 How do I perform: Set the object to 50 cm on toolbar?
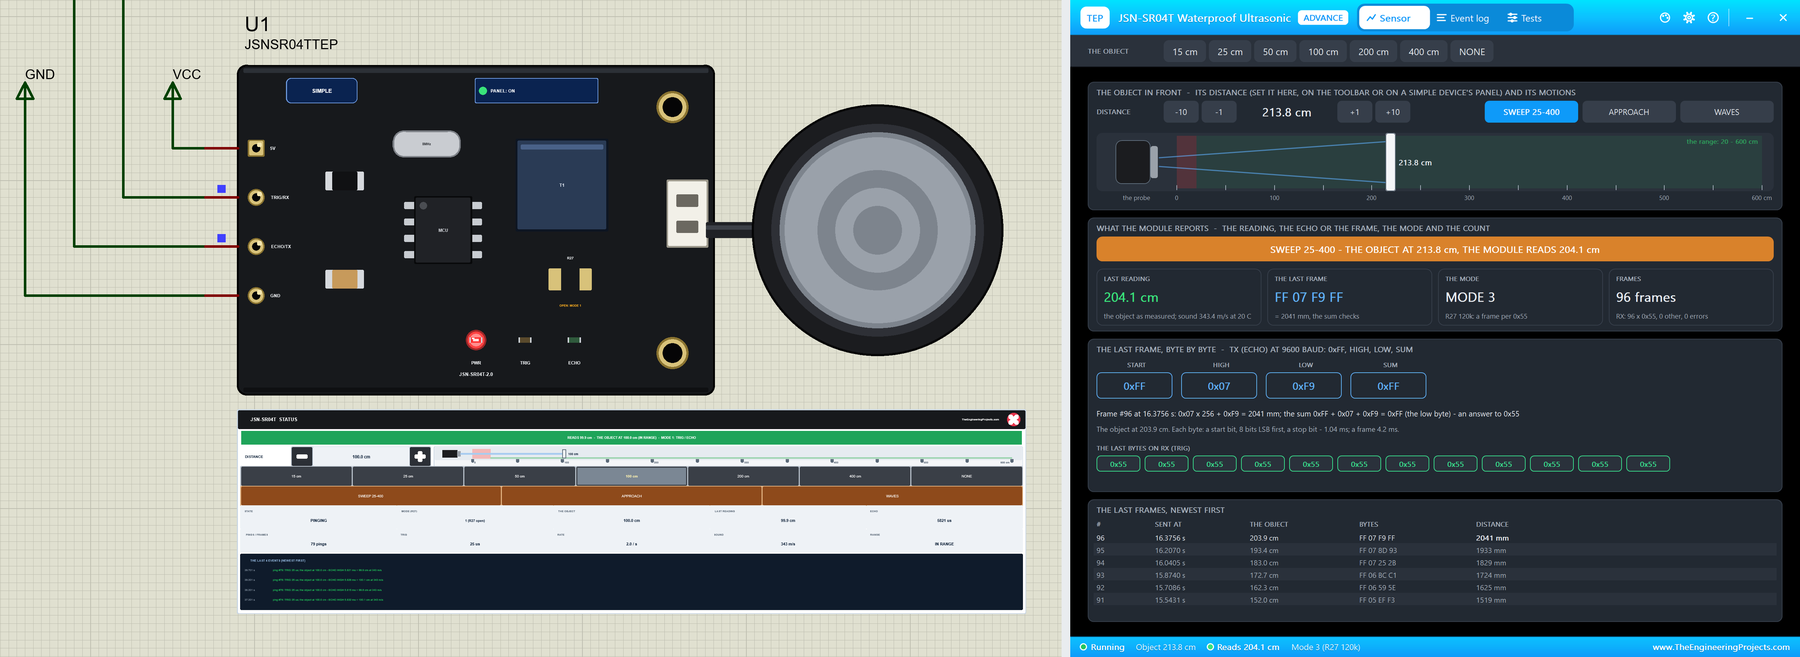1275,52
